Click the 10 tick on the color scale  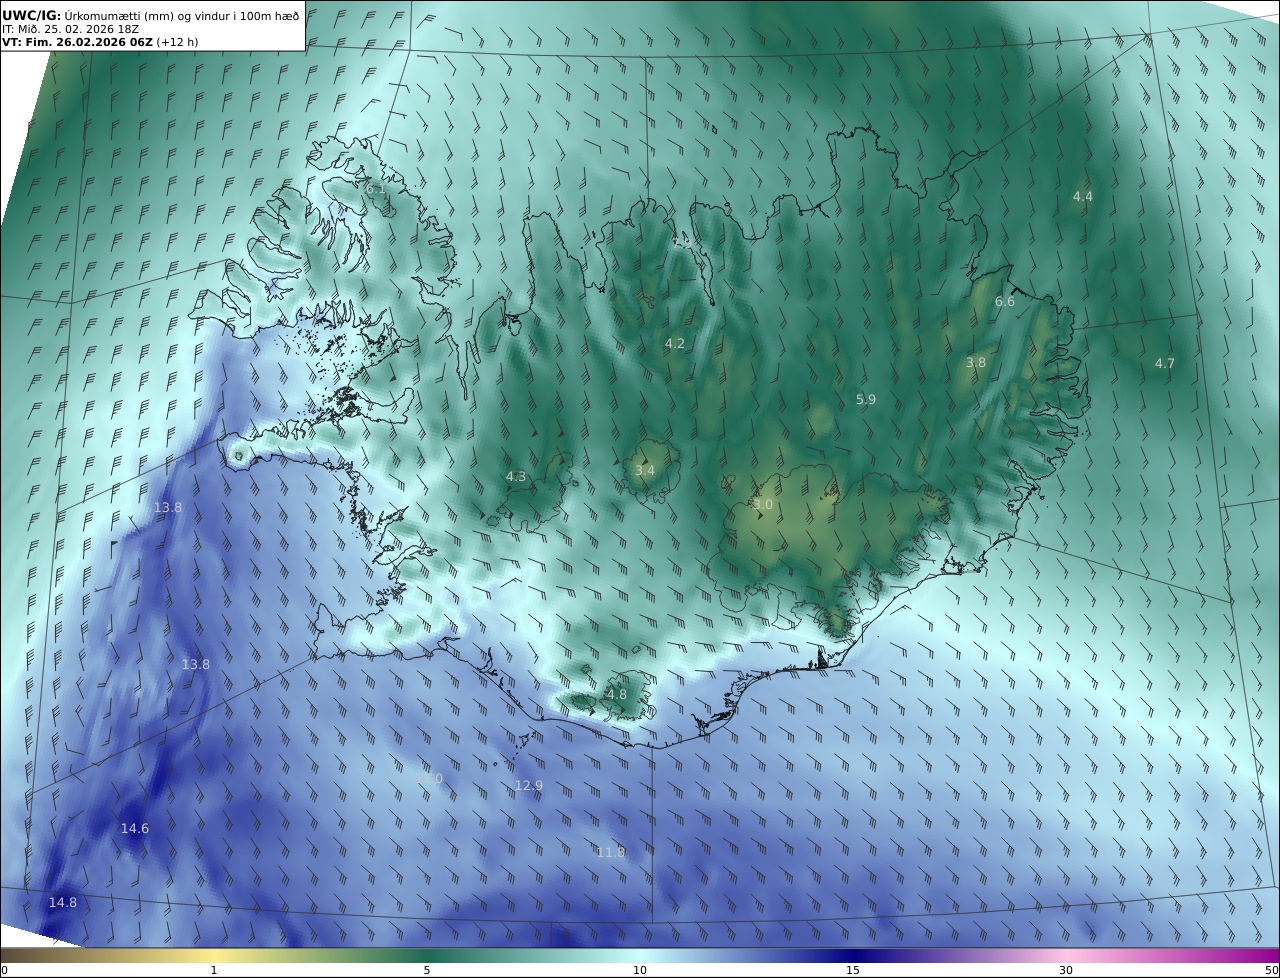(x=640, y=970)
